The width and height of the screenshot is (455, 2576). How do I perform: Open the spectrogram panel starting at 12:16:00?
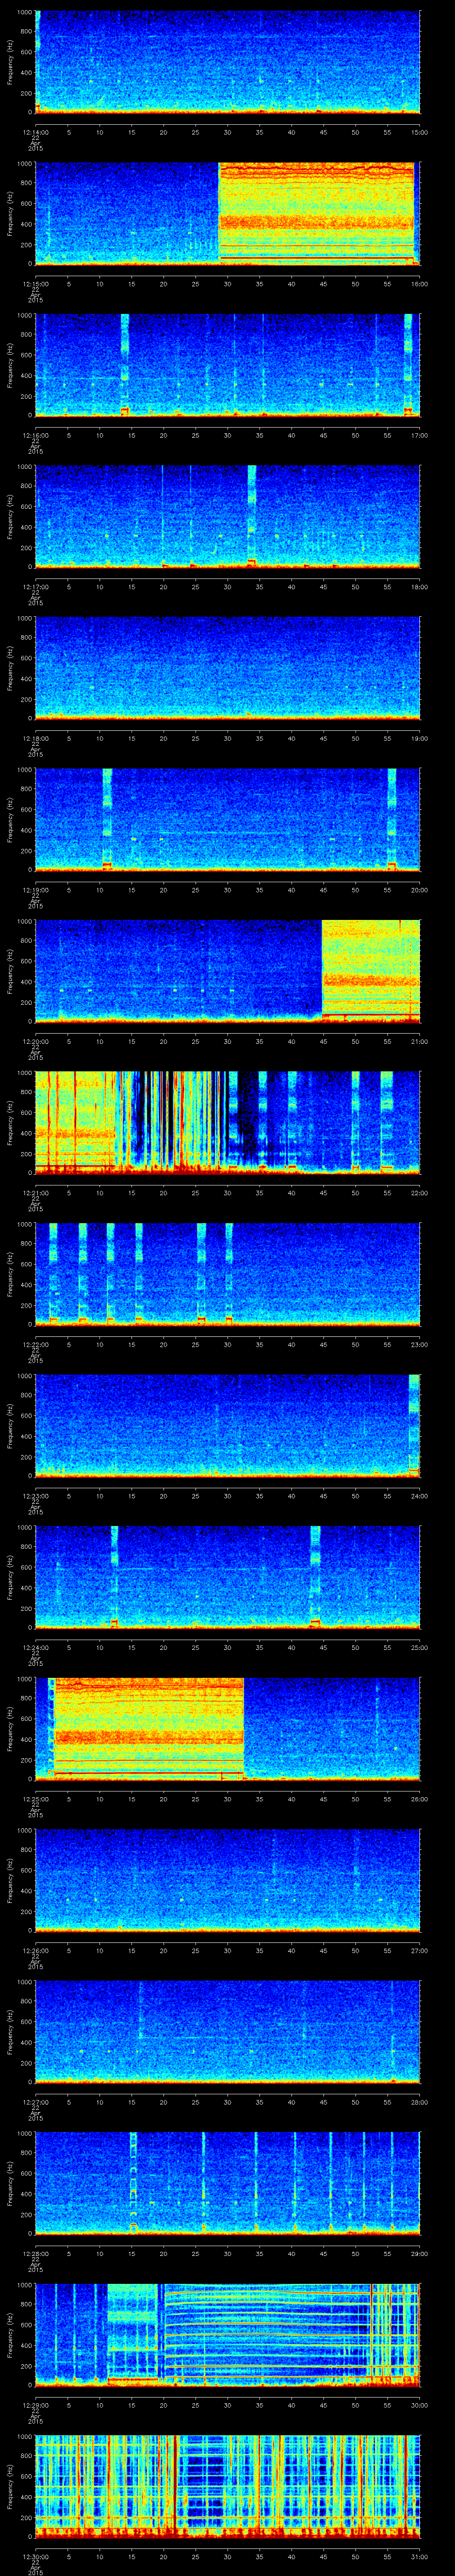click(228, 365)
